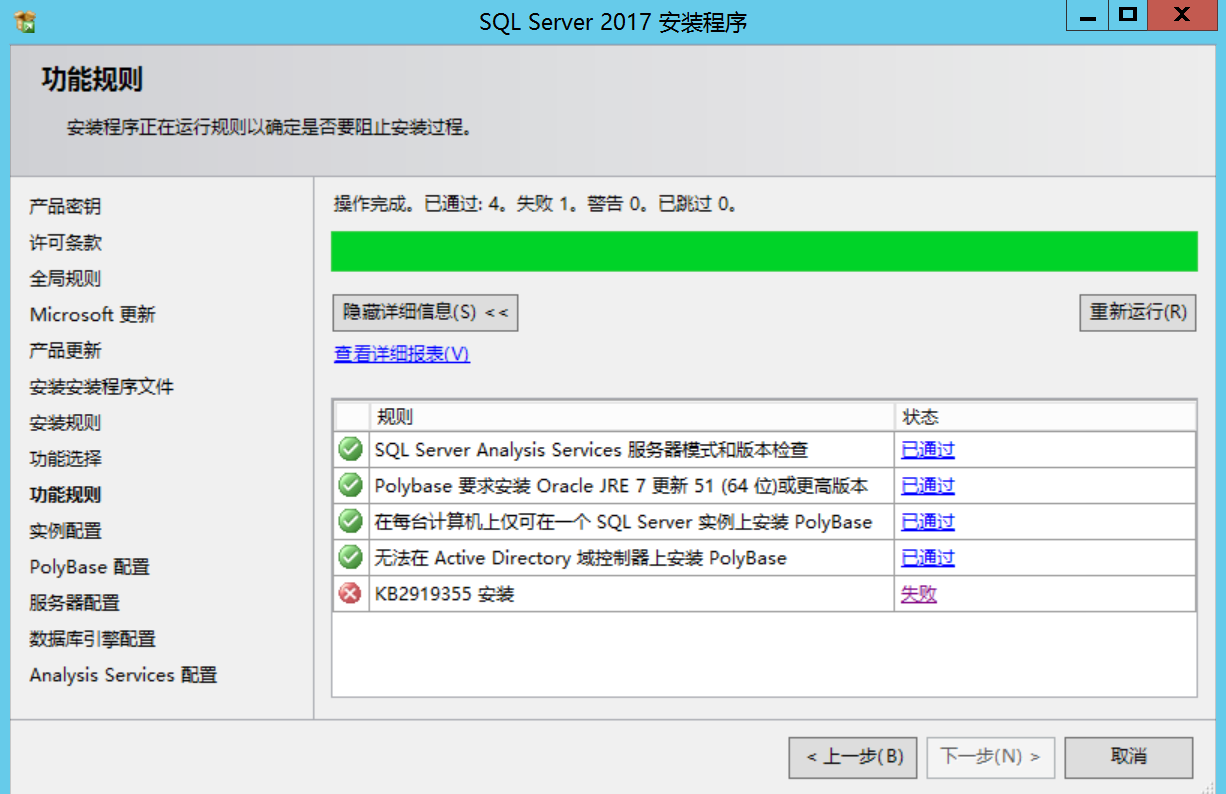
Task: Select 数据库引擎配置 step in sidebar
Action: (93, 639)
